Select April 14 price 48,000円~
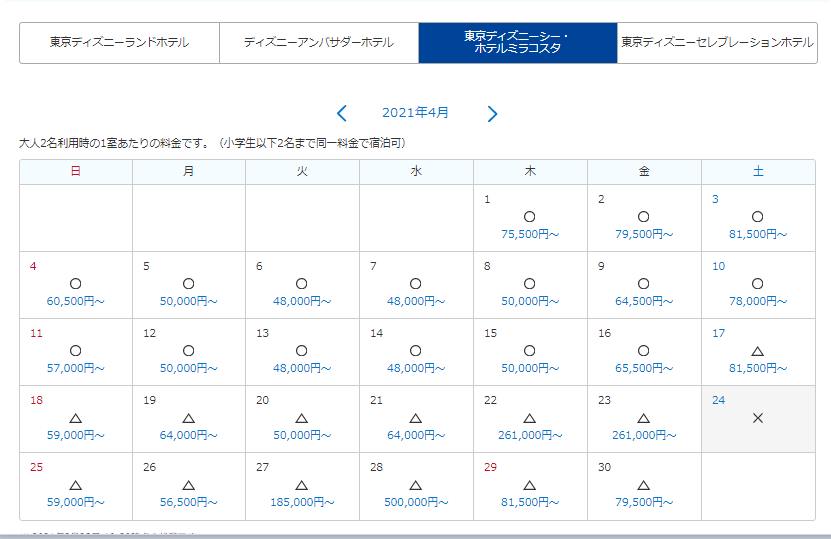 [416, 368]
